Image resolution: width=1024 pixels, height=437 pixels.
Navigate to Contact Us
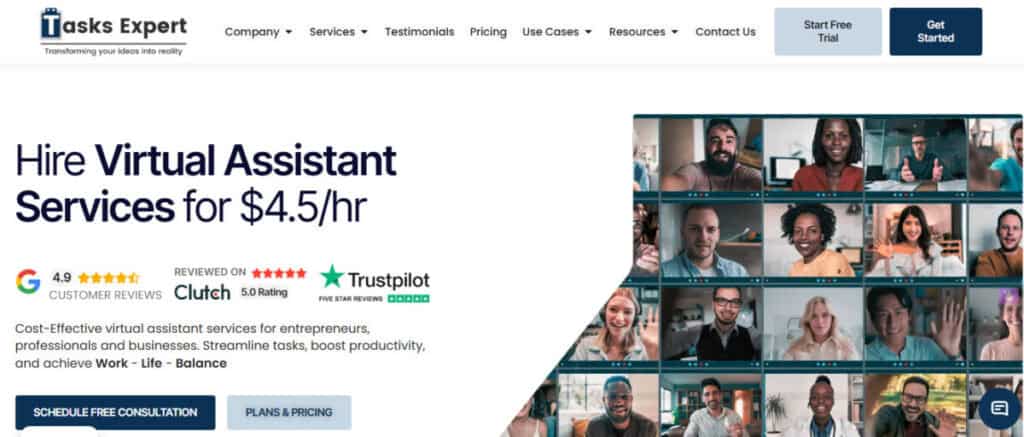(725, 31)
